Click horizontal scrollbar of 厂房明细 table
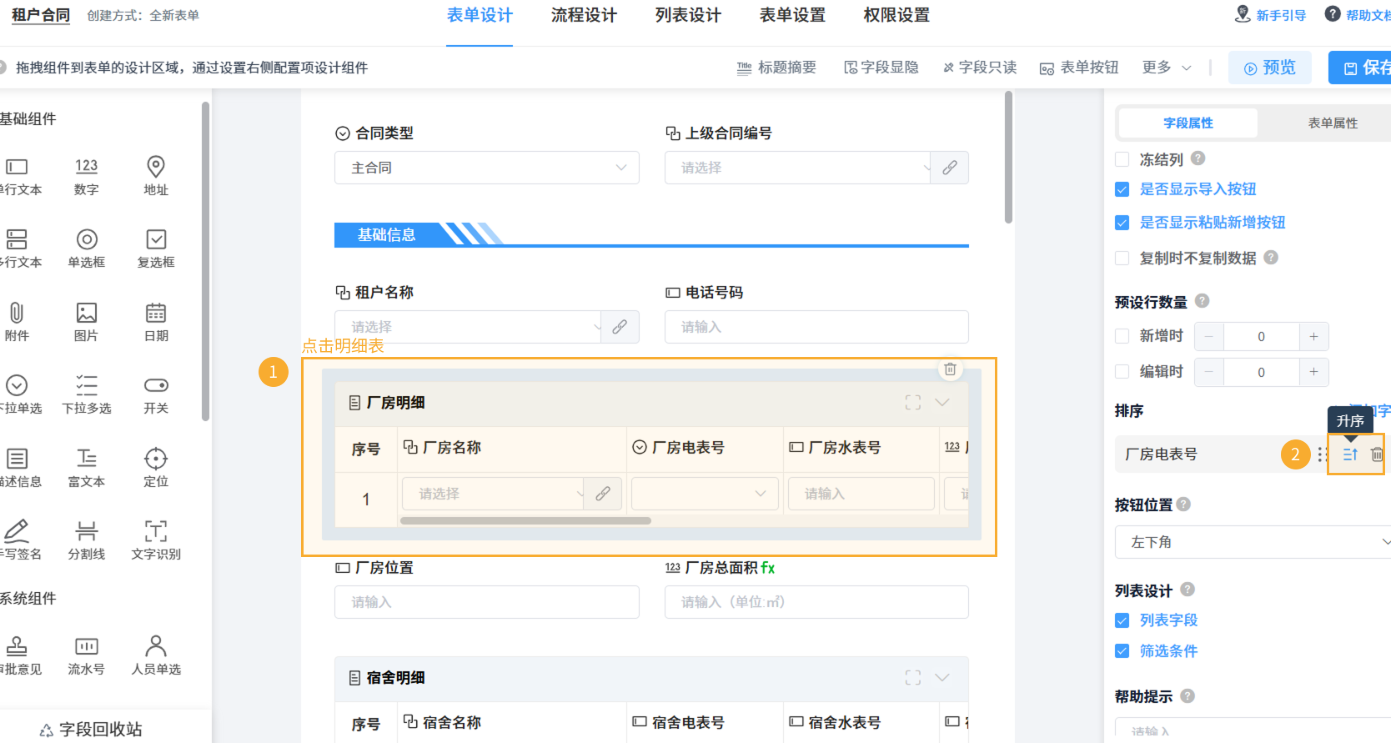 [525, 520]
